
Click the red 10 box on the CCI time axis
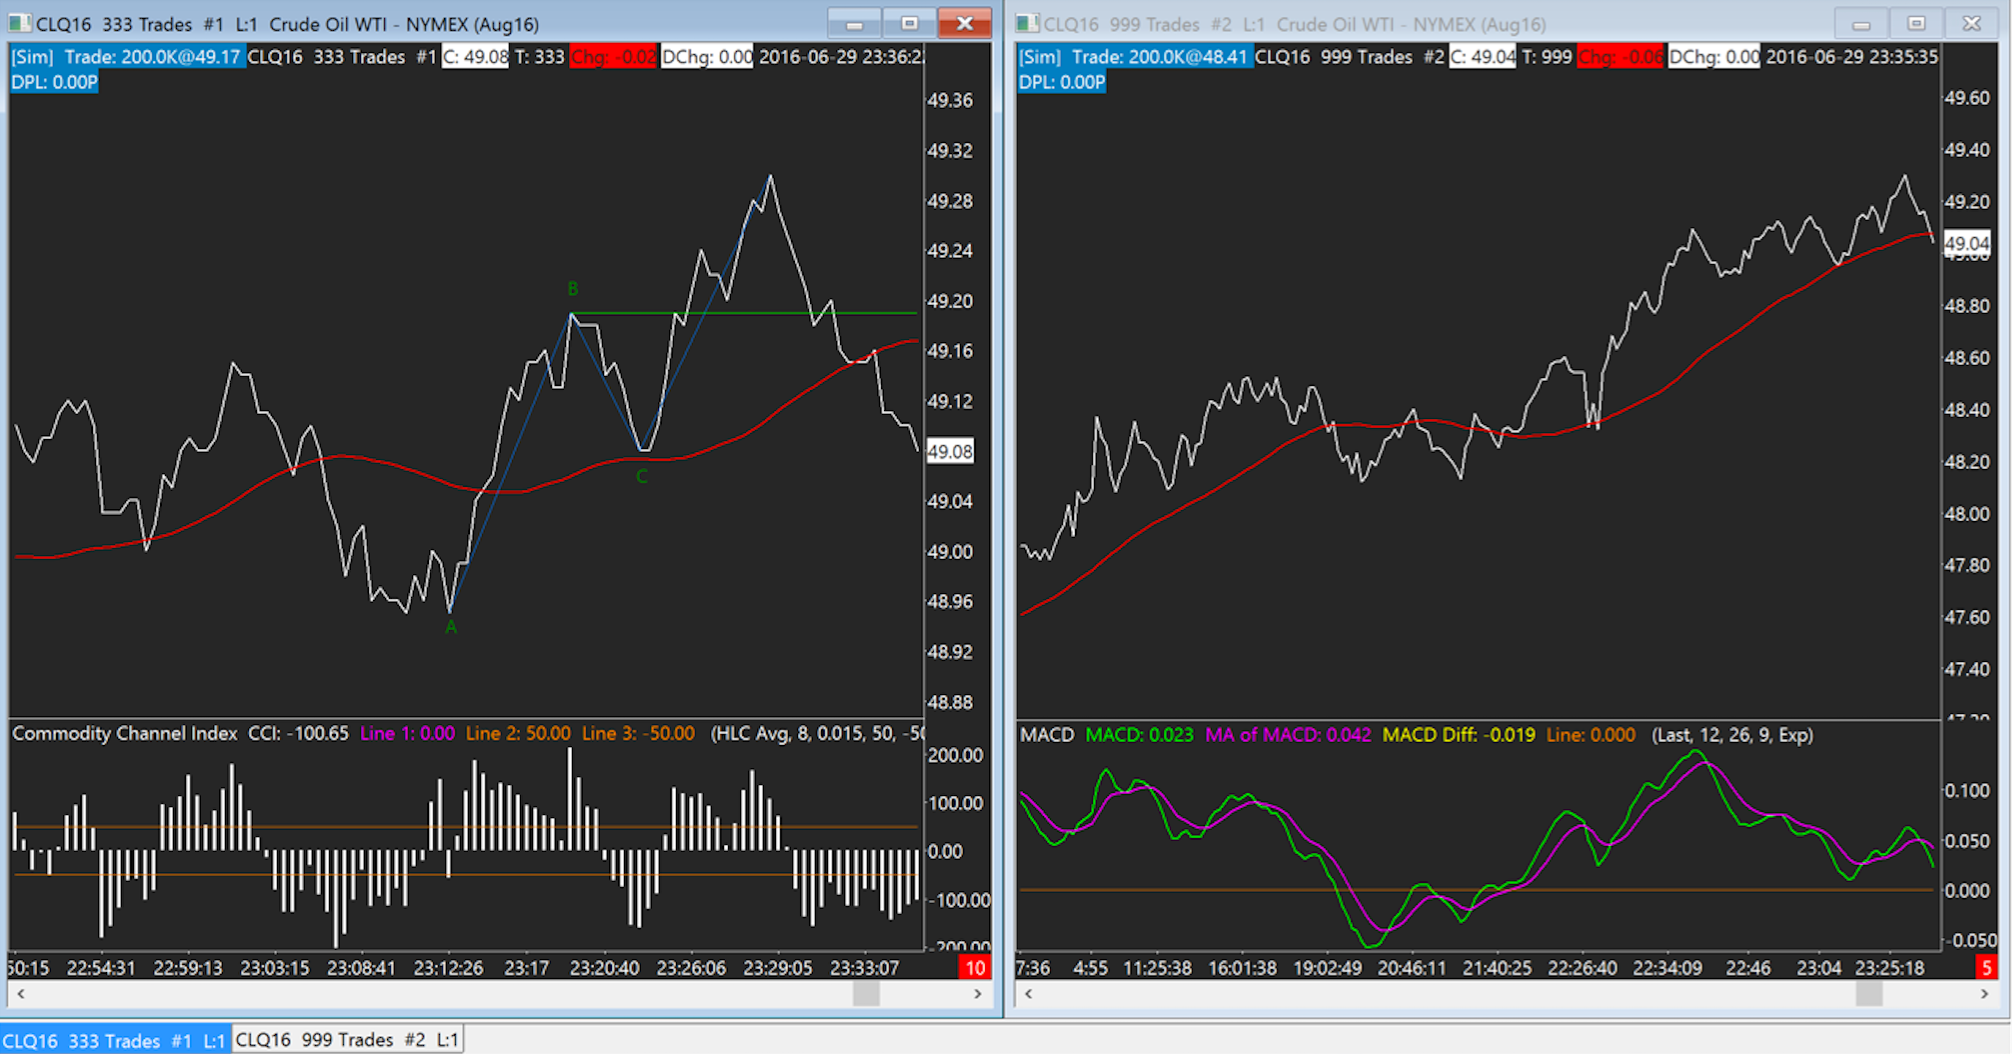click(x=974, y=967)
